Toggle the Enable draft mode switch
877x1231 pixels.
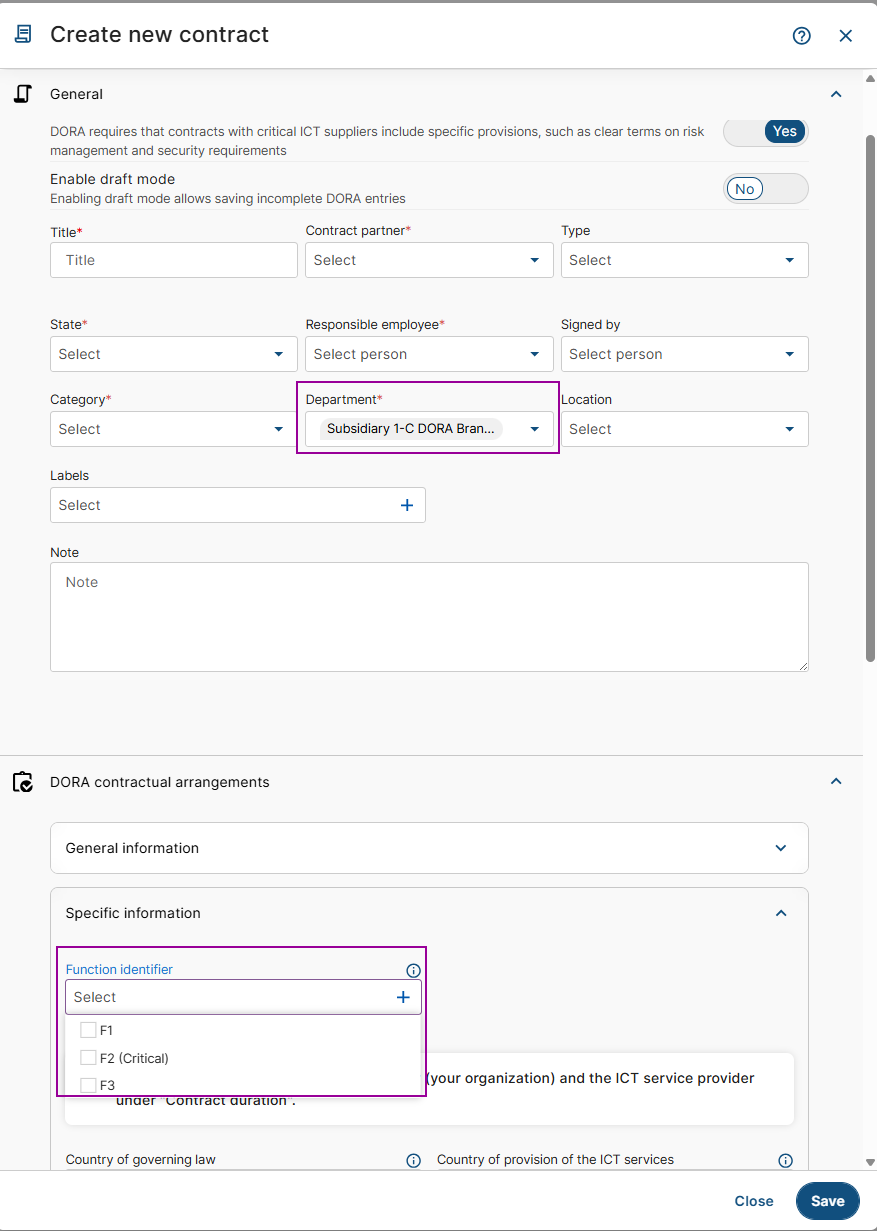pyautogui.click(x=766, y=189)
